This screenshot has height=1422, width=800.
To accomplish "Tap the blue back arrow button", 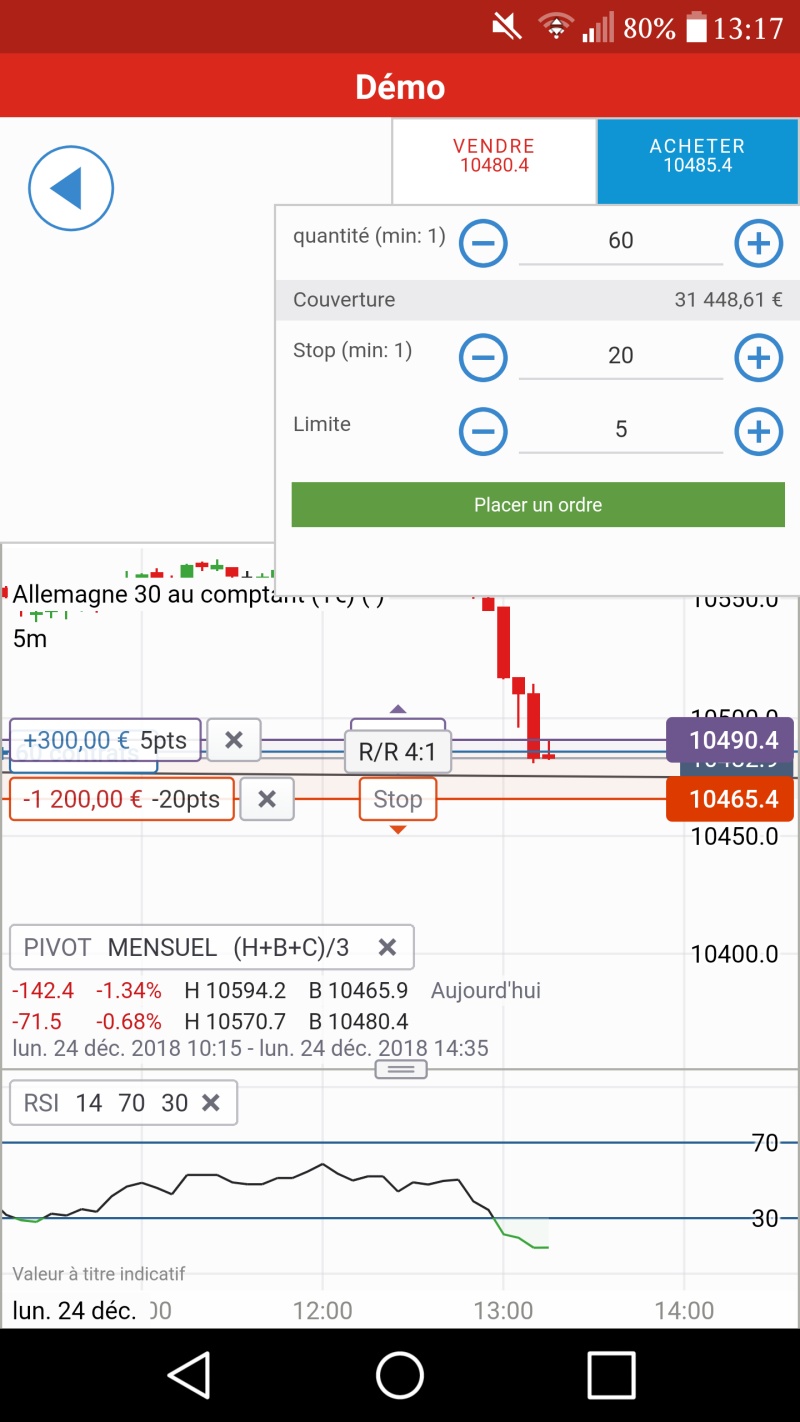I will [71, 188].
